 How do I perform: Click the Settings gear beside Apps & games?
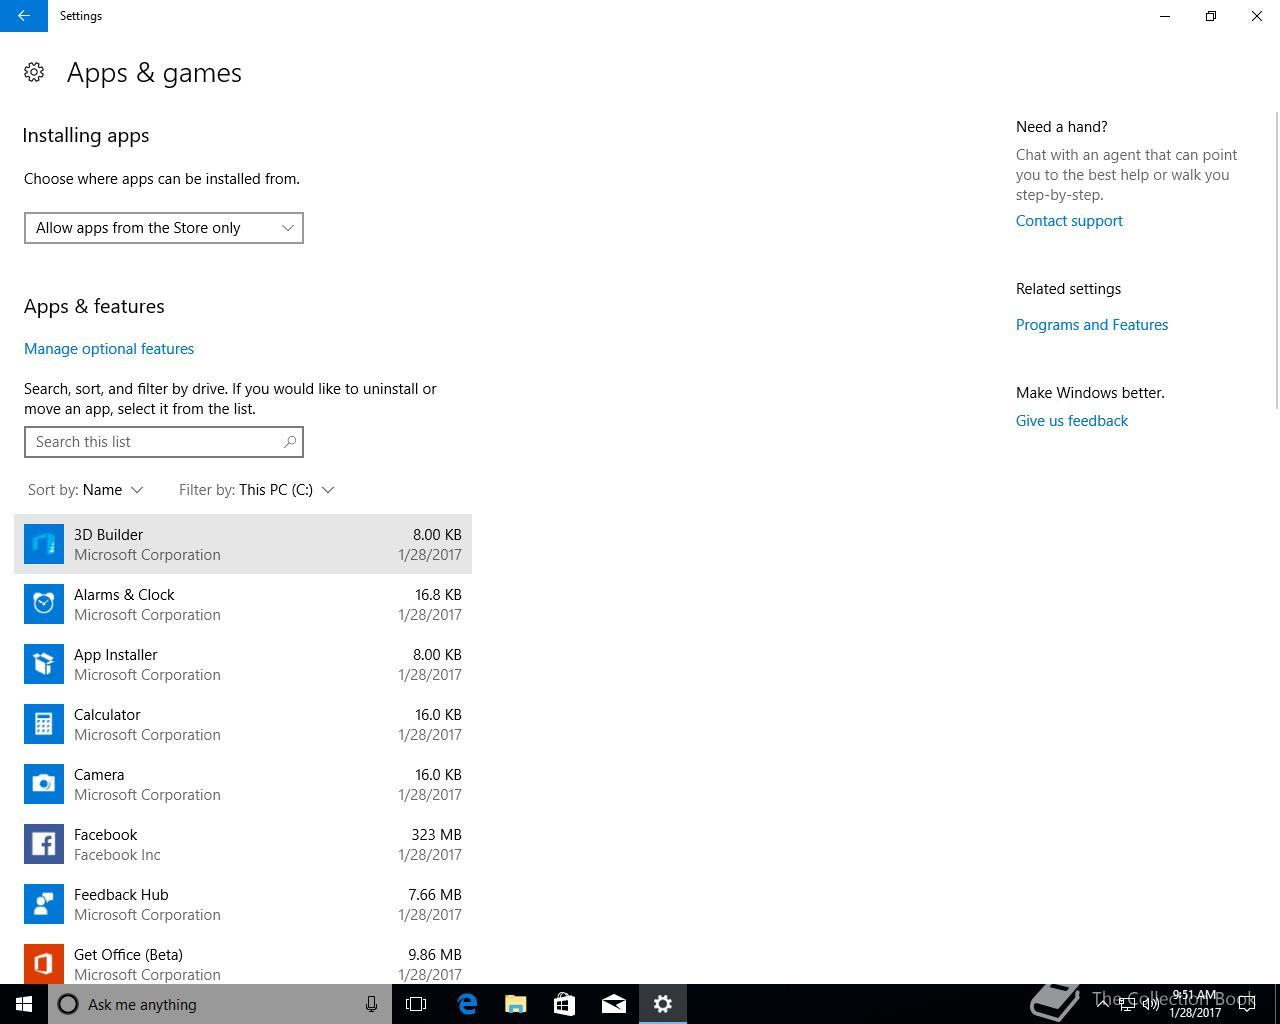[34, 72]
